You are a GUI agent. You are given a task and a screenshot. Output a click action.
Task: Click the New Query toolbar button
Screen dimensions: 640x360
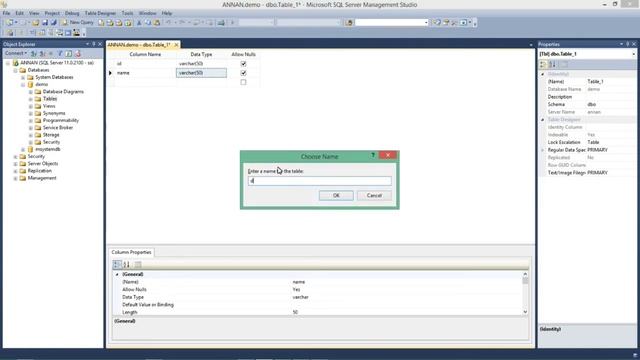pyautogui.click(x=77, y=22)
